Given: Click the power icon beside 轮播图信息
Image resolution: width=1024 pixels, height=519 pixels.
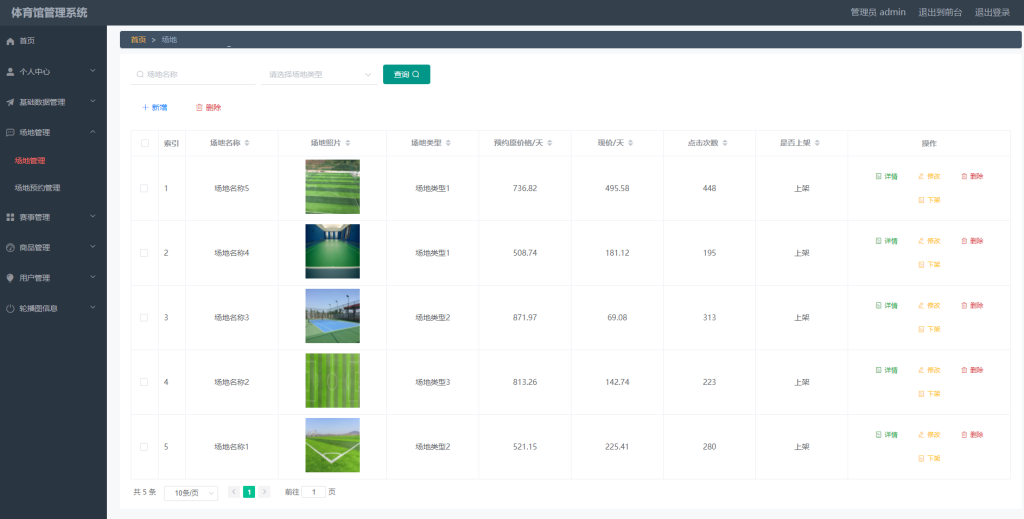Looking at the screenshot, I should [10, 308].
